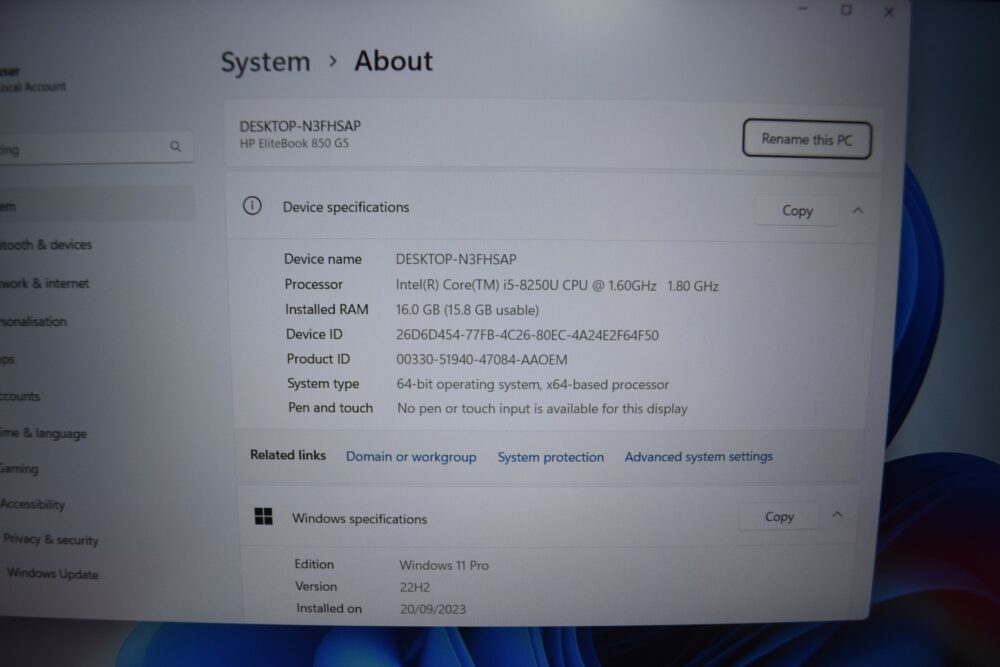Select Installed on date 20/09/2023
The height and width of the screenshot is (667, 1000).
[433, 609]
